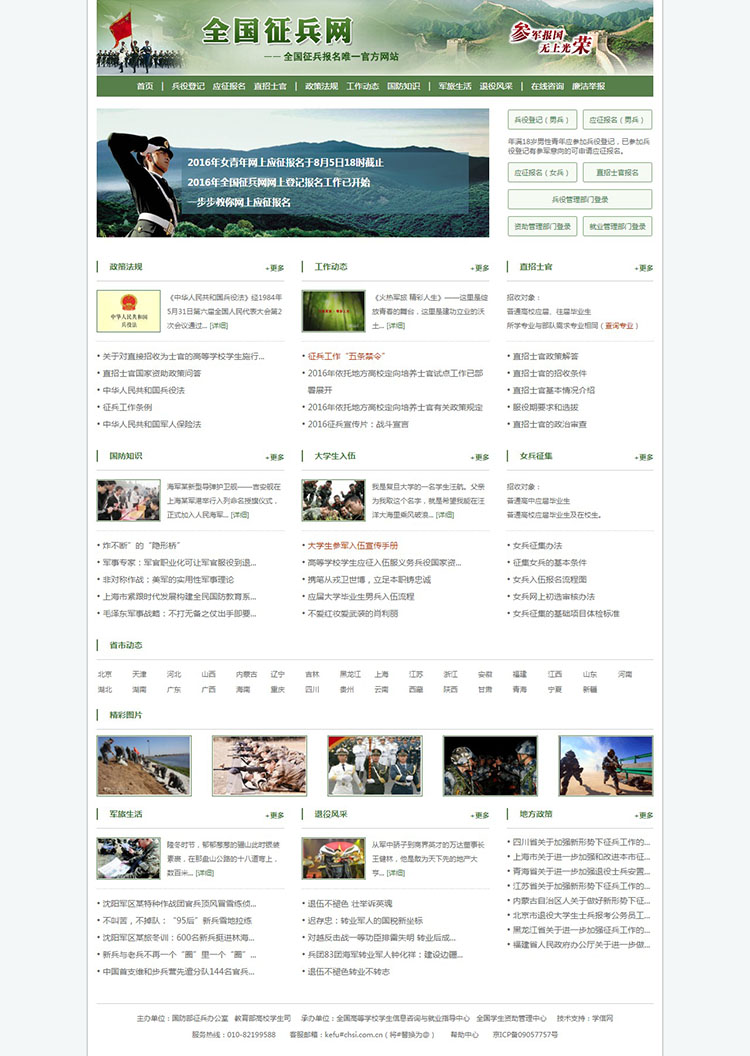
Task: Open the 兵役法 yellow cover thumbnail
Action: tap(129, 311)
